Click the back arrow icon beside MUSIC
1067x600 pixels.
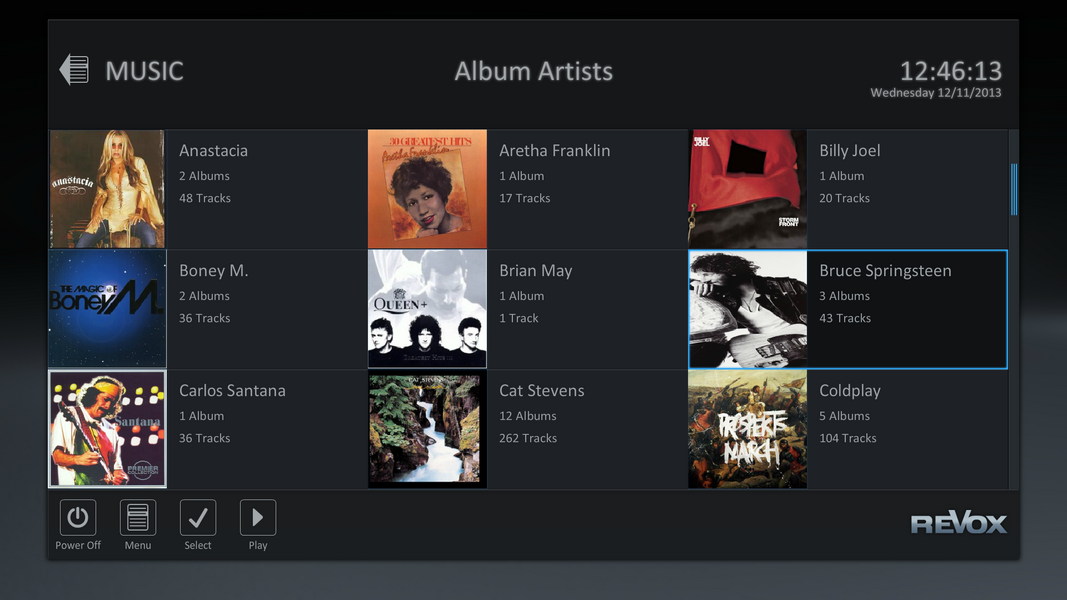click(x=74, y=70)
